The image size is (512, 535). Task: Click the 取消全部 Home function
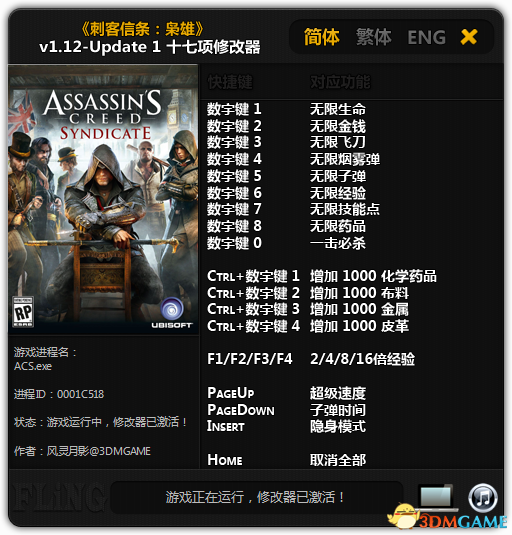[338, 460]
